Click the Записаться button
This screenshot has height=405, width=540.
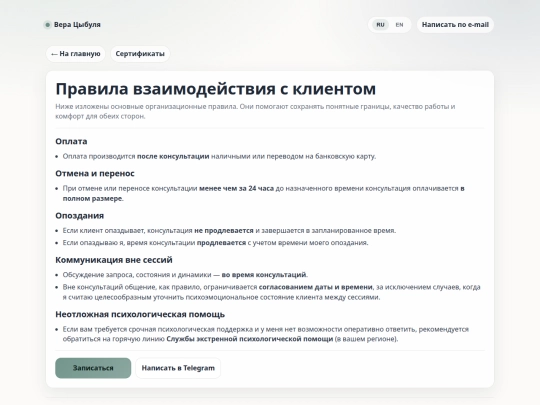click(93, 368)
